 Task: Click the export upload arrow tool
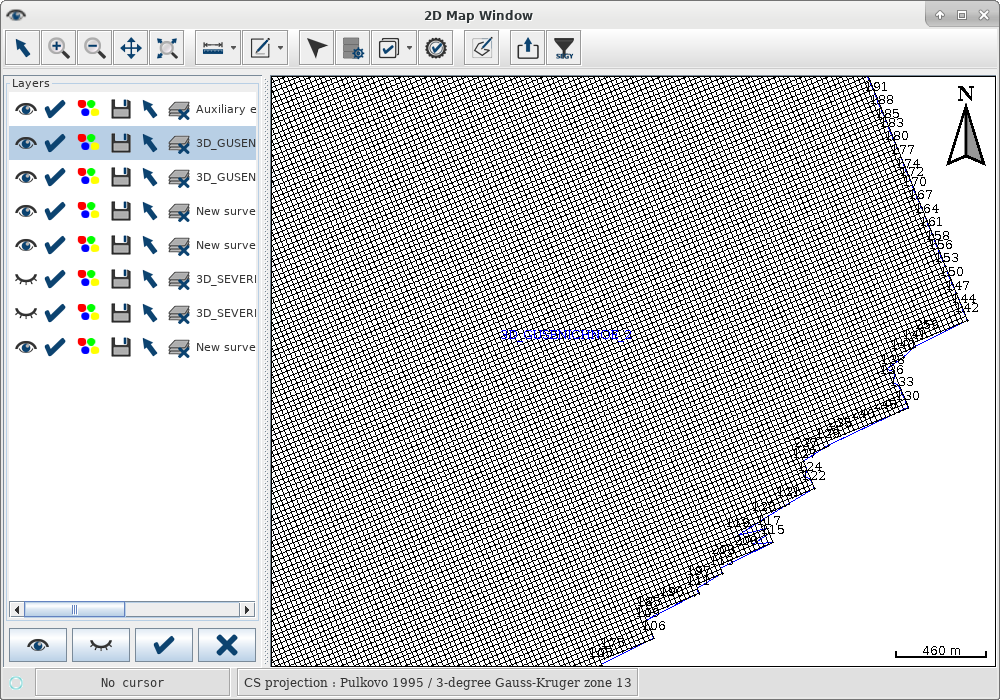coord(527,48)
